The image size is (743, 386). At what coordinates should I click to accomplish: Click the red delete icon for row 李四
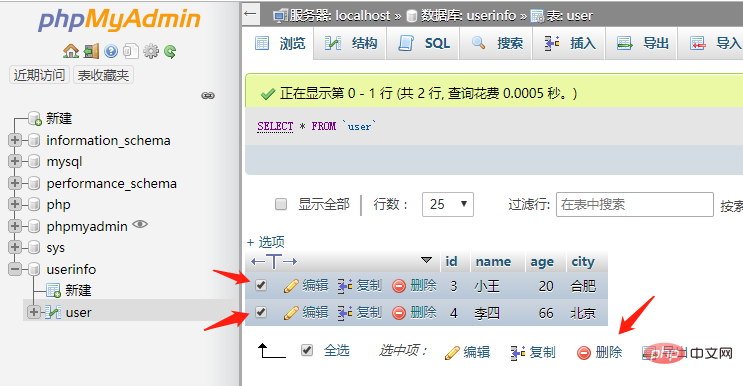click(x=399, y=313)
